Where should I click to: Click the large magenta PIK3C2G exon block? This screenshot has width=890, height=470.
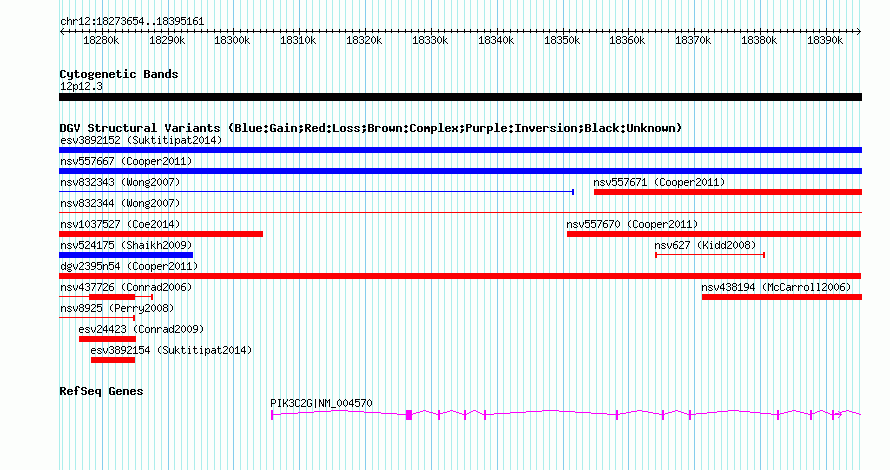coord(409,415)
